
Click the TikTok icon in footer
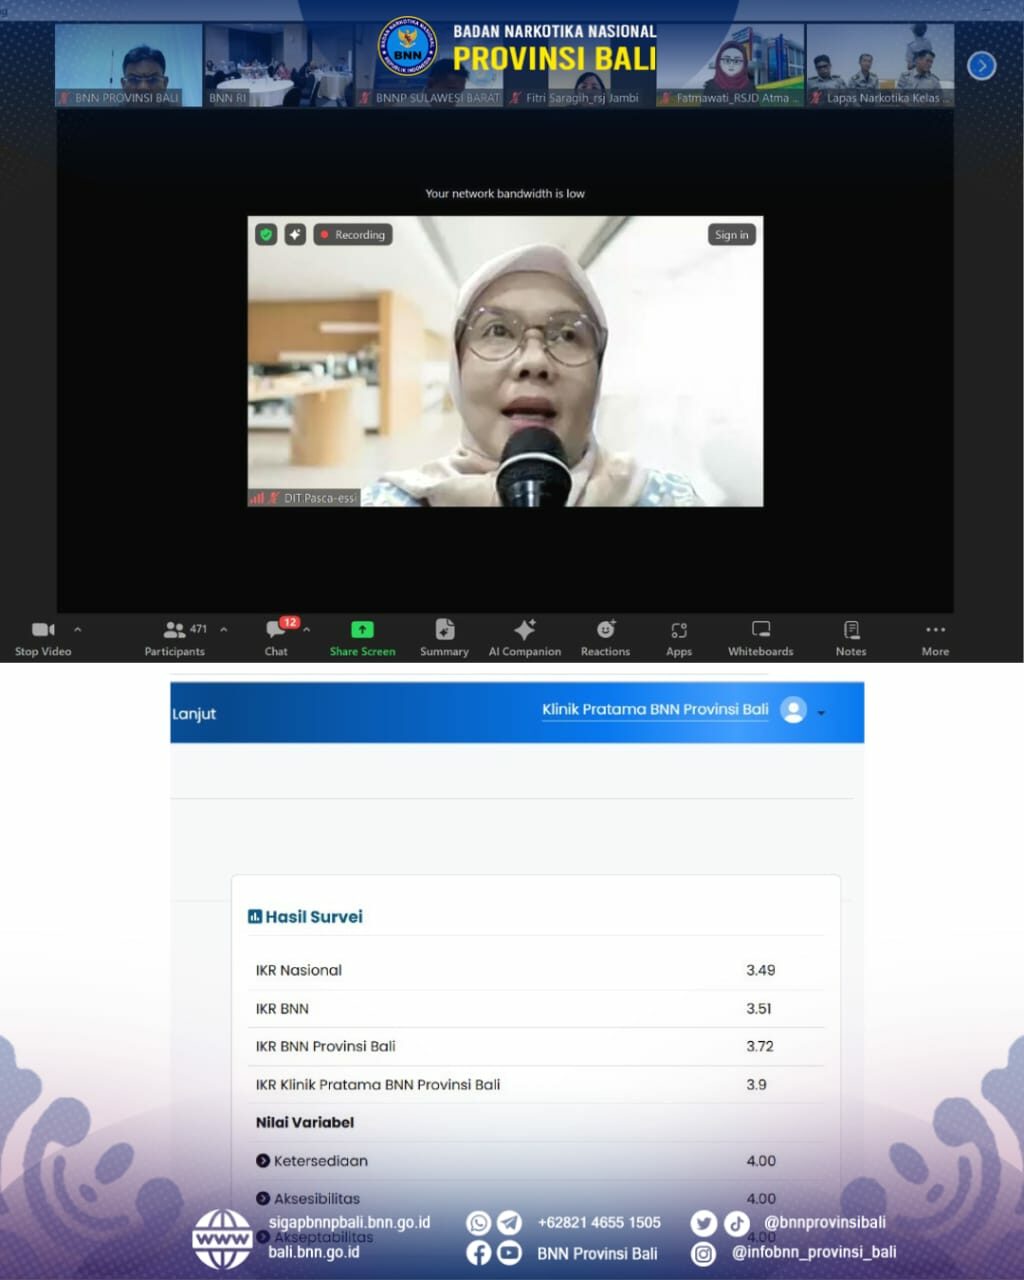point(736,1223)
